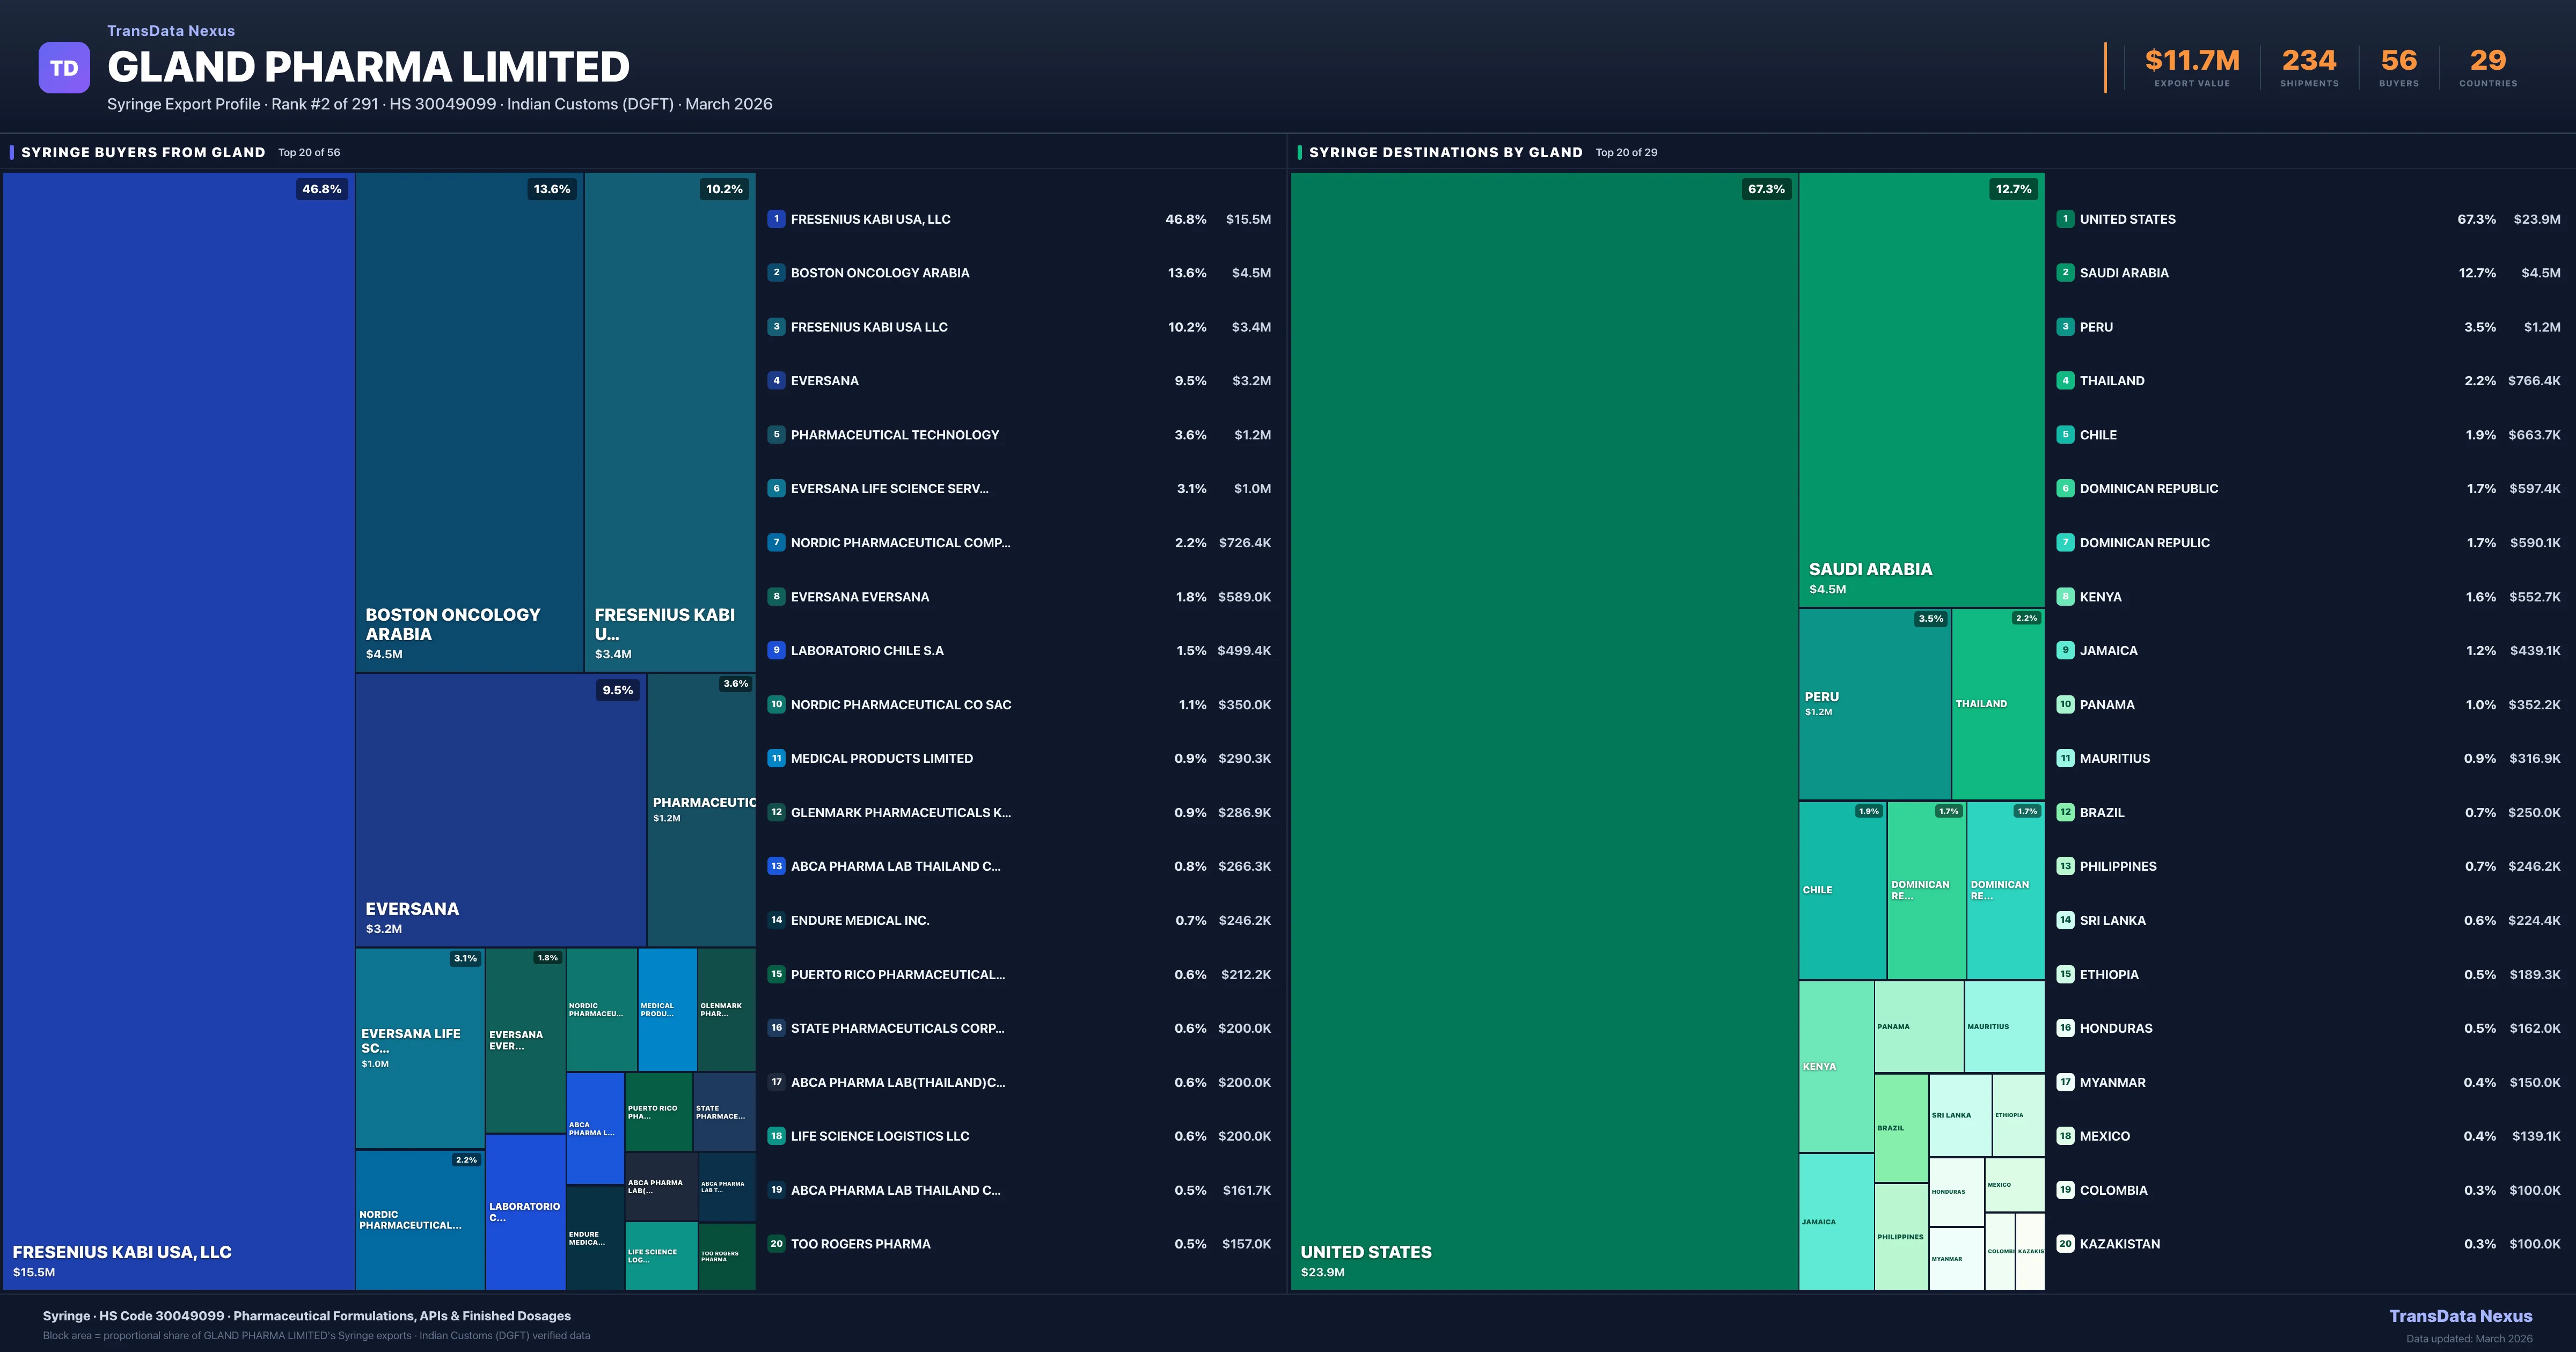Click the TD logo icon
The height and width of the screenshot is (1352, 2576).
coord(64,68)
